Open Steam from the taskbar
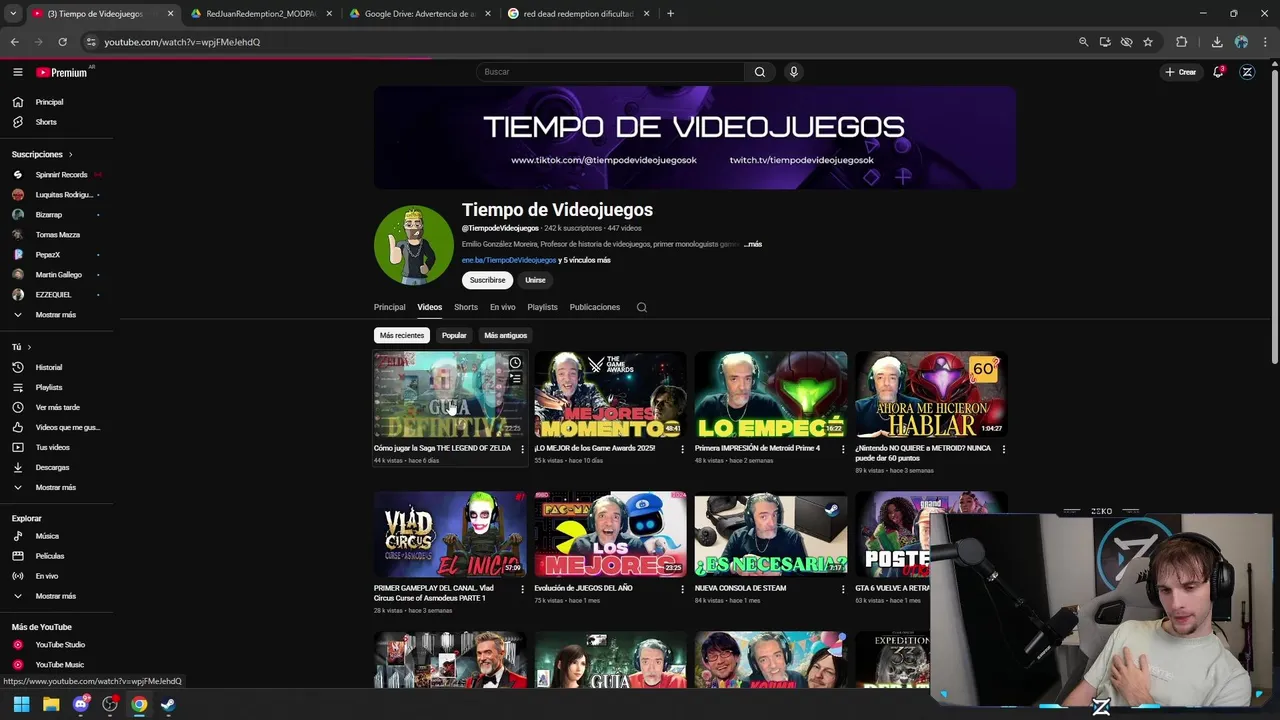Viewport: 1280px width, 720px height. 168,704
